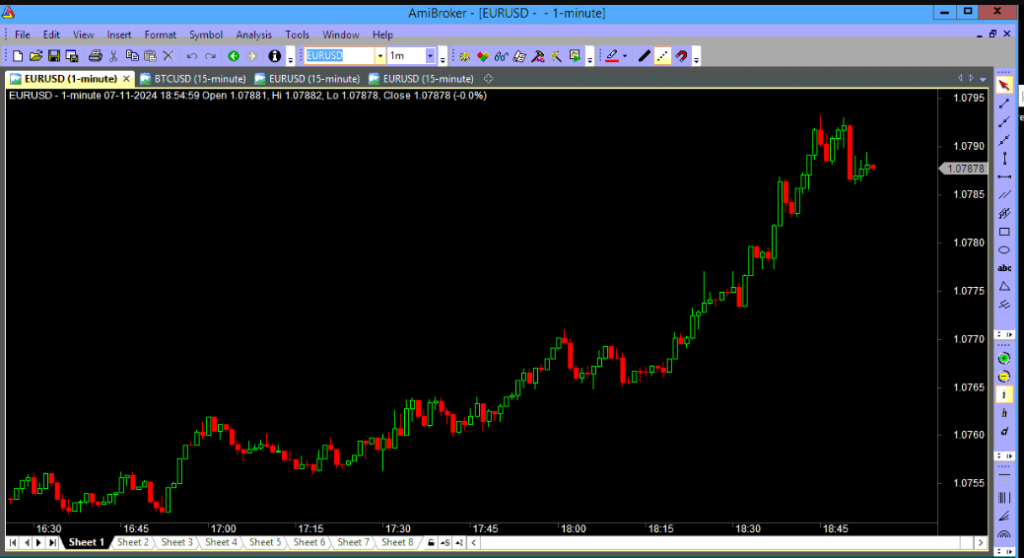Open the chart tabs list dropdown arrow
This screenshot has width=1024, height=558.
pos(983,79)
